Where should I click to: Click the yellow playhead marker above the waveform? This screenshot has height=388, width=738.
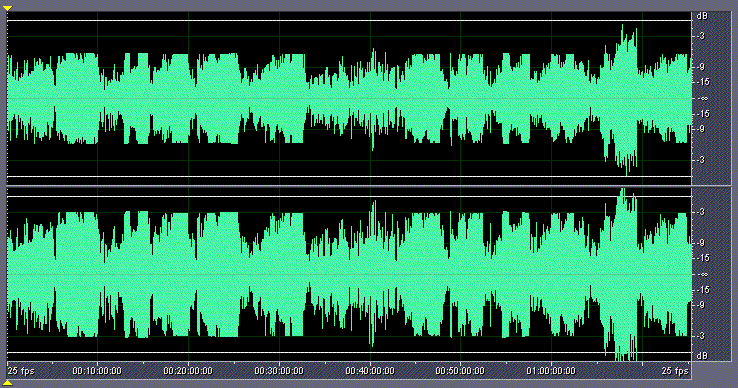7,8
